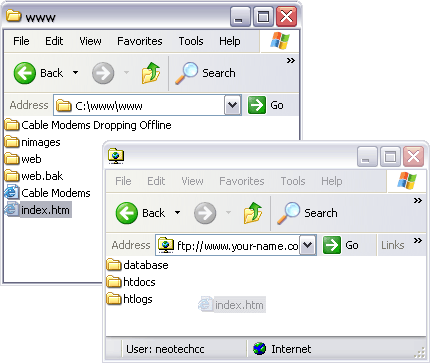Select the database folder on FTP
The height and width of the screenshot is (363, 430).
coord(138,265)
